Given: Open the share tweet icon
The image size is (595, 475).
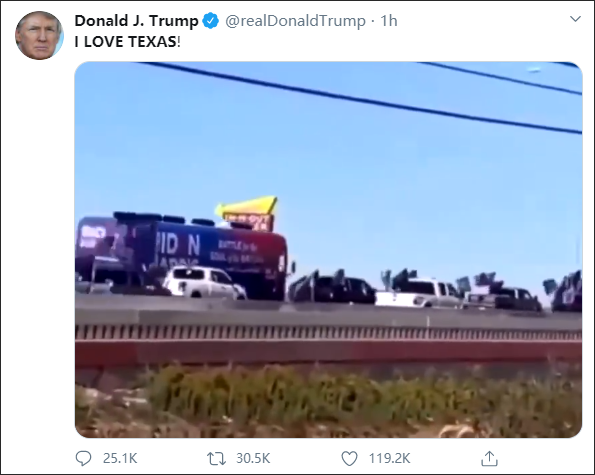Looking at the screenshot, I should pos(490,458).
